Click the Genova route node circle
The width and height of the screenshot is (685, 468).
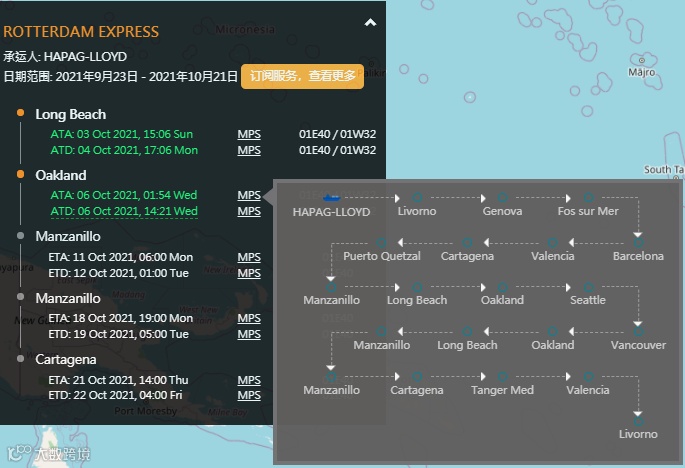[x=502, y=198]
